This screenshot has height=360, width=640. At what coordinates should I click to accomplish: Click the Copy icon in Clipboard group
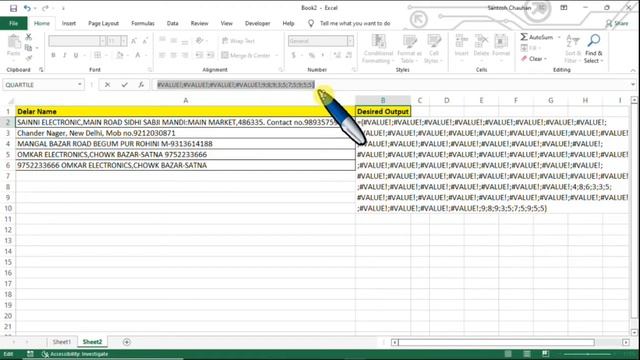pyautogui.click(x=28, y=48)
